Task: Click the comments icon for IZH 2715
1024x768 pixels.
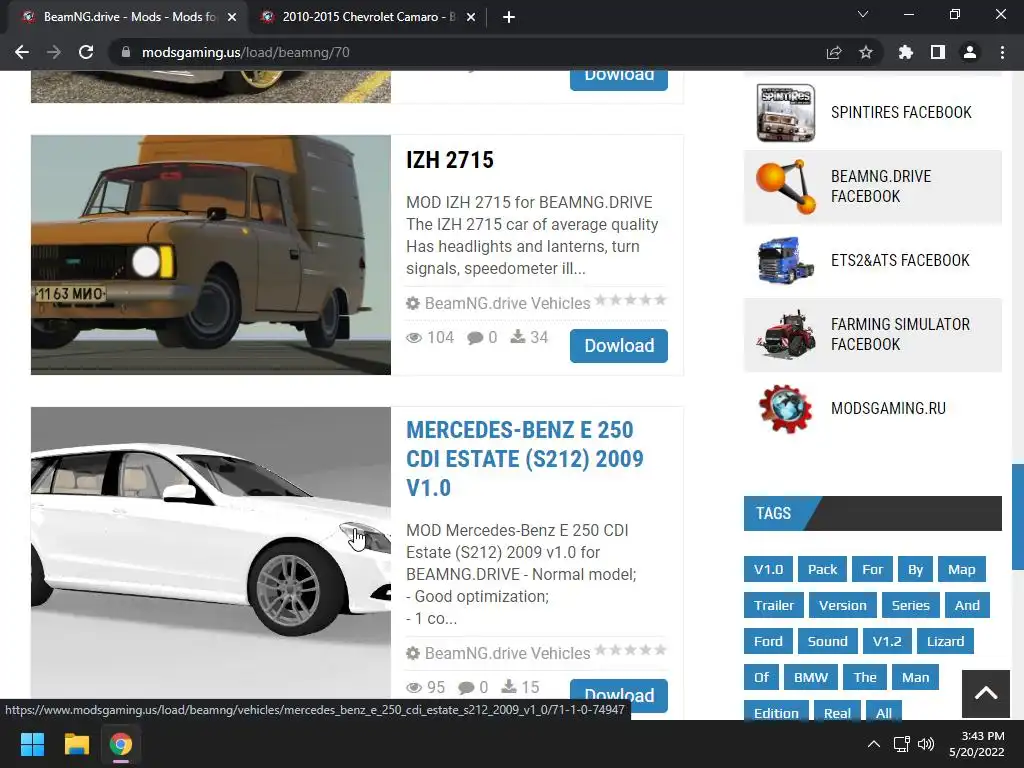Action: click(x=475, y=338)
